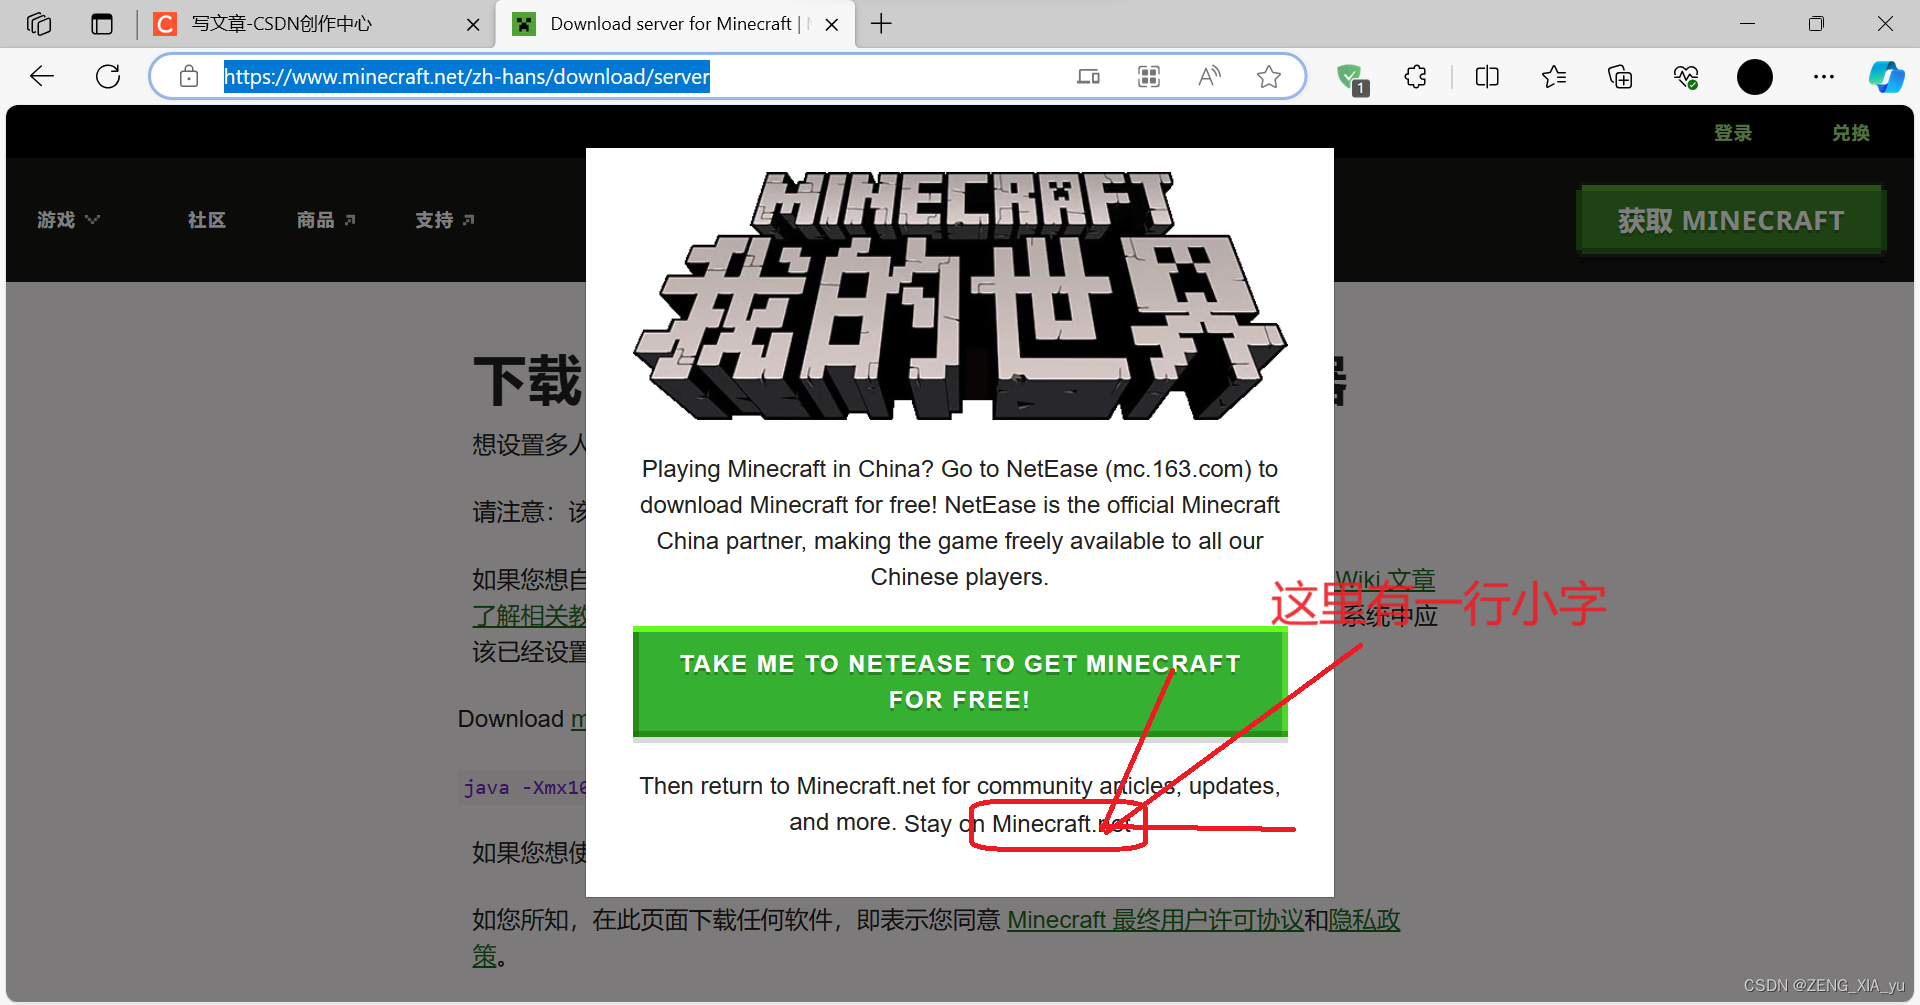Click the site security lock icon
Image resolution: width=1920 pixels, height=1005 pixels.
point(188,76)
